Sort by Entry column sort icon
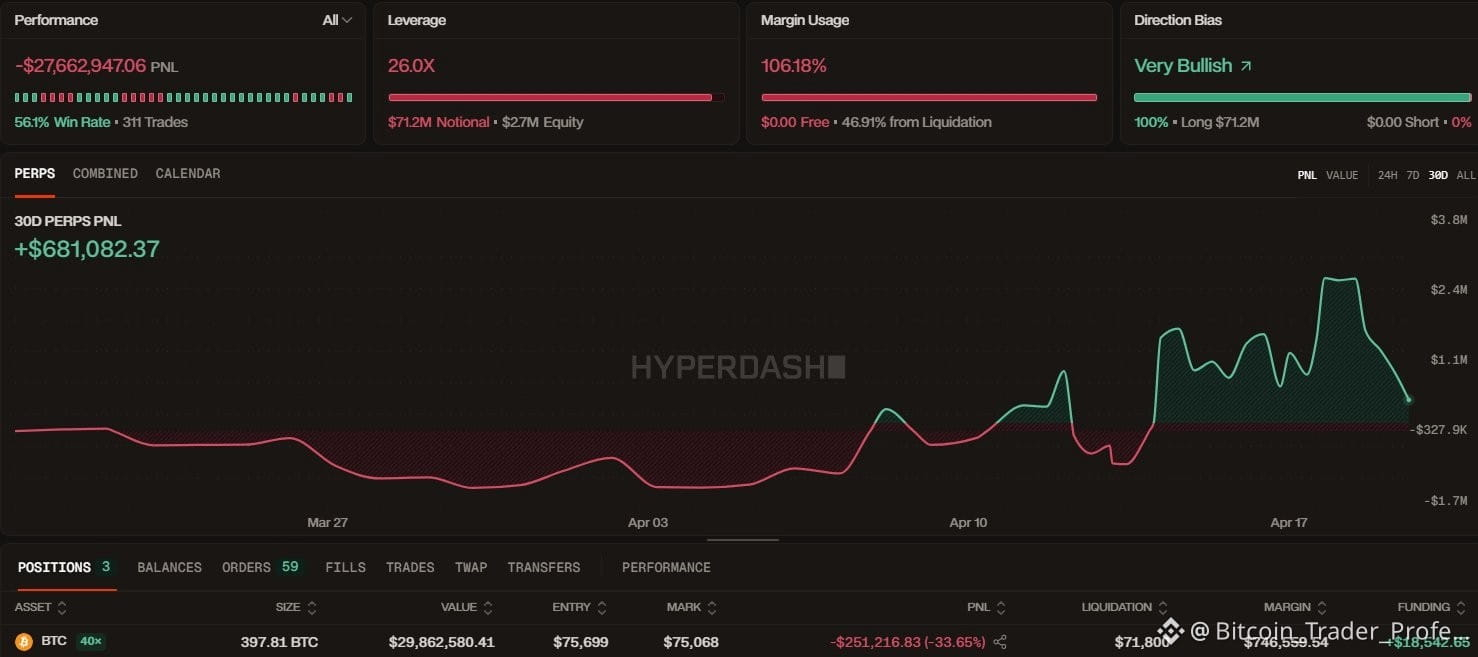Image resolution: width=1478 pixels, height=657 pixels. (x=602, y=607)
